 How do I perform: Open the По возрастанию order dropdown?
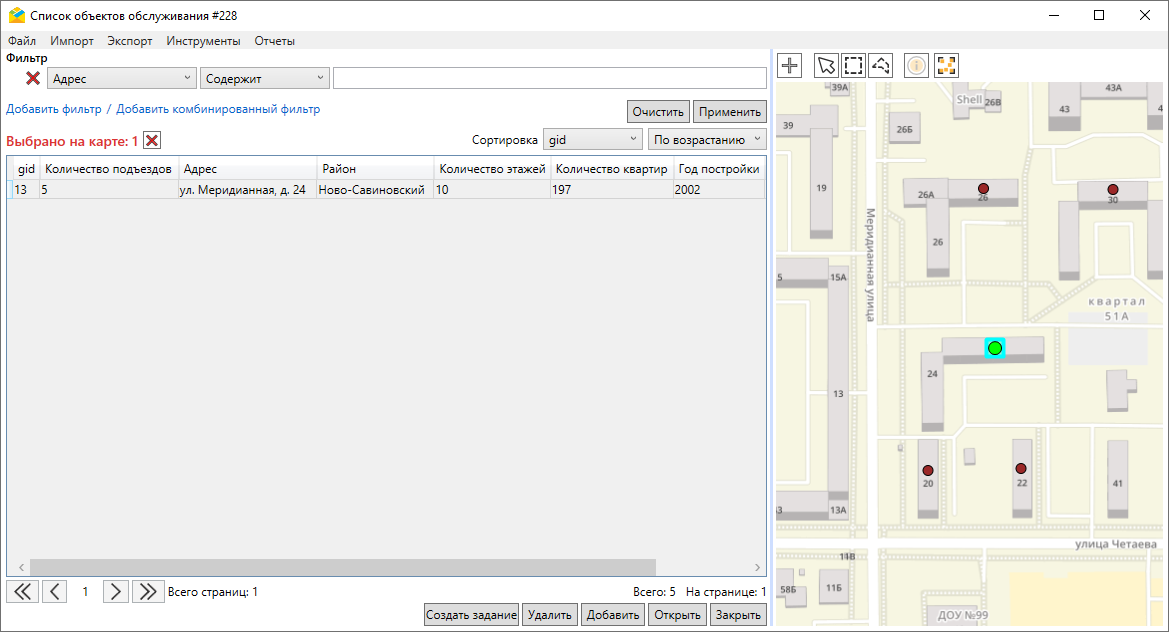click(x=707, y=140)
